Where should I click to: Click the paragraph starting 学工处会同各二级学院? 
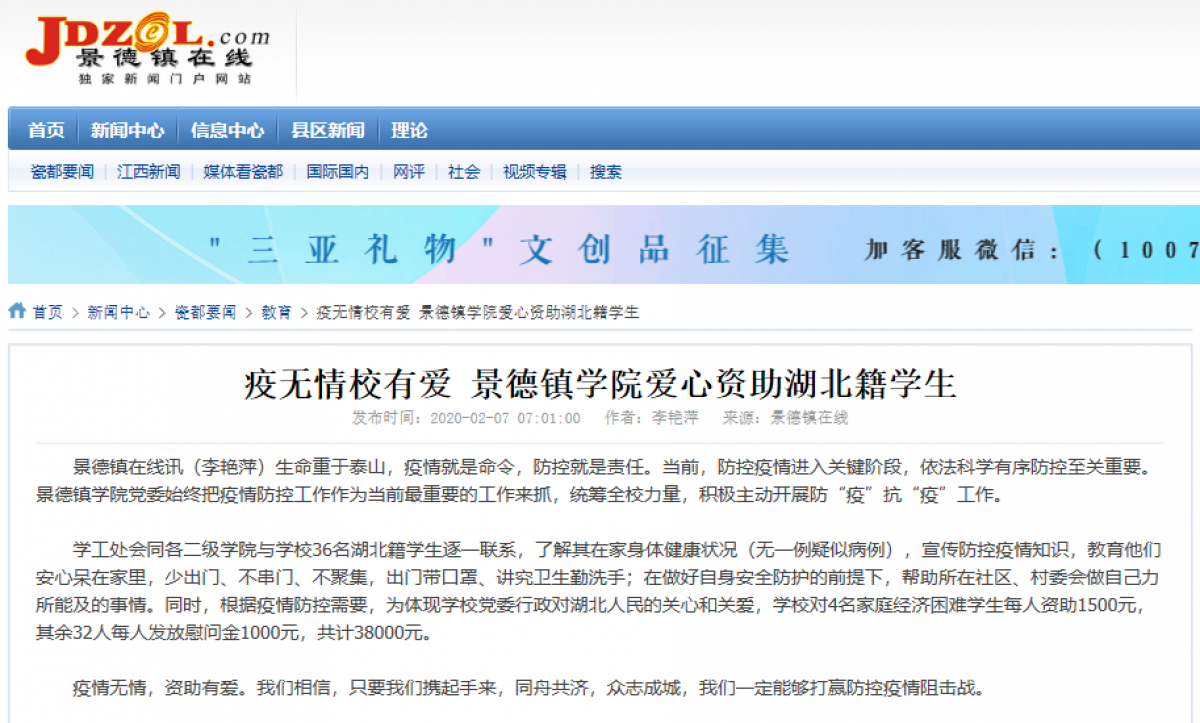click(x=600, y=592)
